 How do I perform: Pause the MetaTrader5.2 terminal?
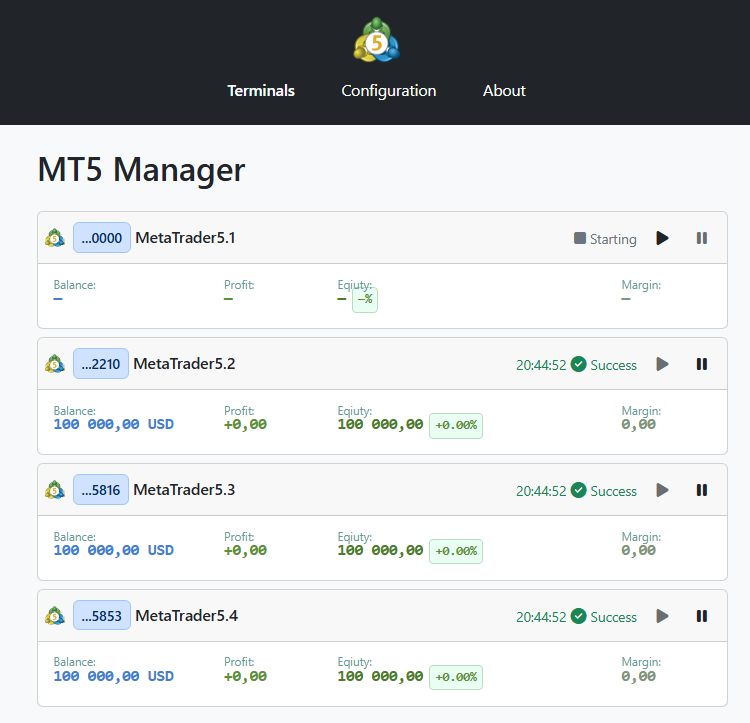click(x=701, y=364)
